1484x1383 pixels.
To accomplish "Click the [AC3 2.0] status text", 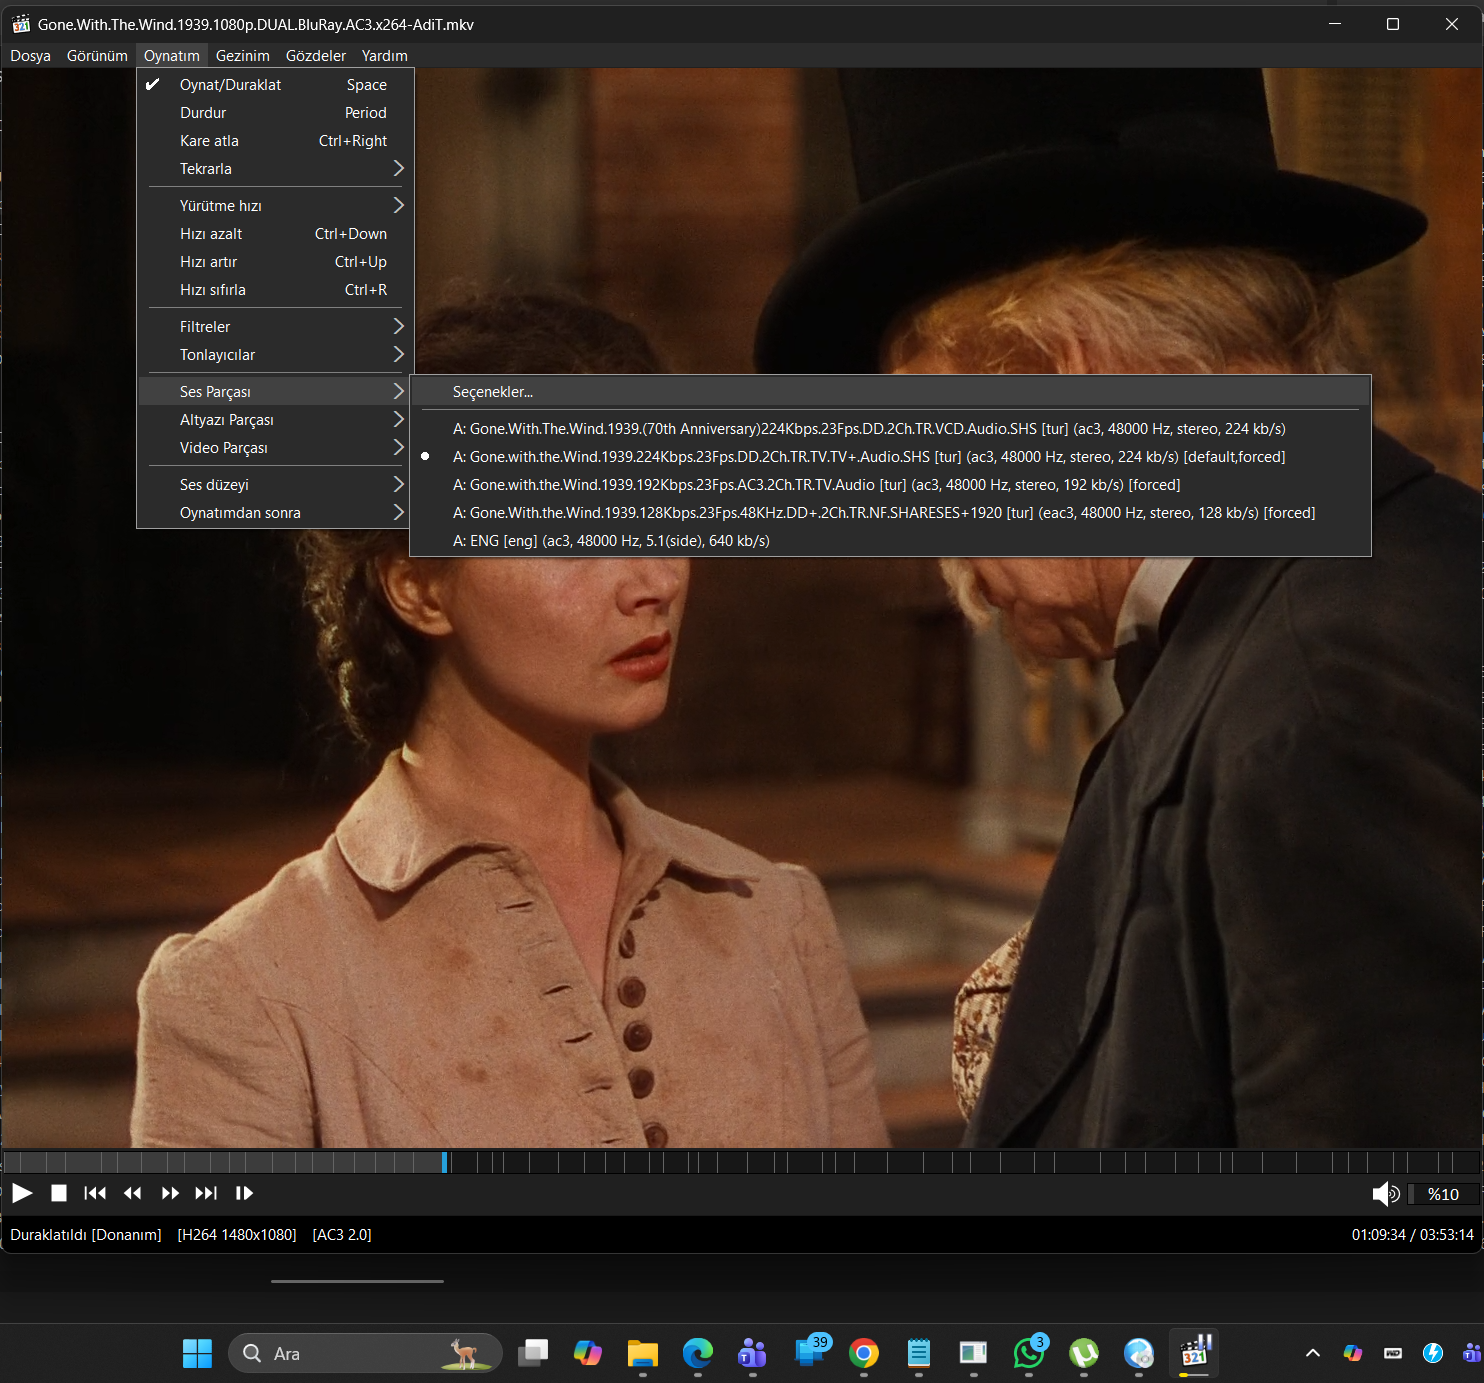I will [x=342, y=1235].
